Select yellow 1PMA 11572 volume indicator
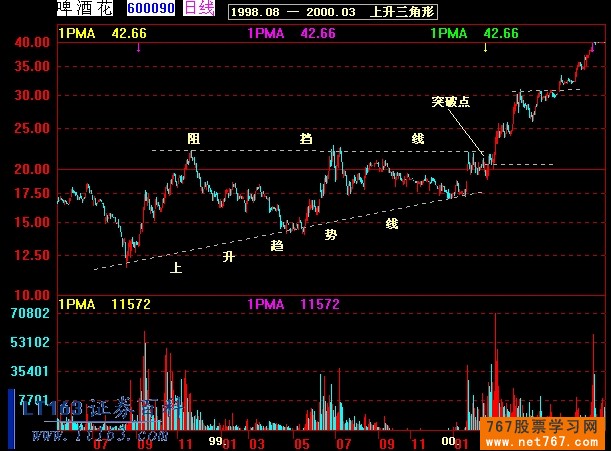 coord(104,304)
